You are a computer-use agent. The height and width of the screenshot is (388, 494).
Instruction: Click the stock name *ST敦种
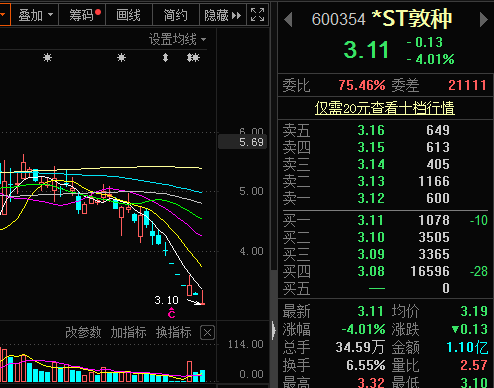tap(412, 19)
